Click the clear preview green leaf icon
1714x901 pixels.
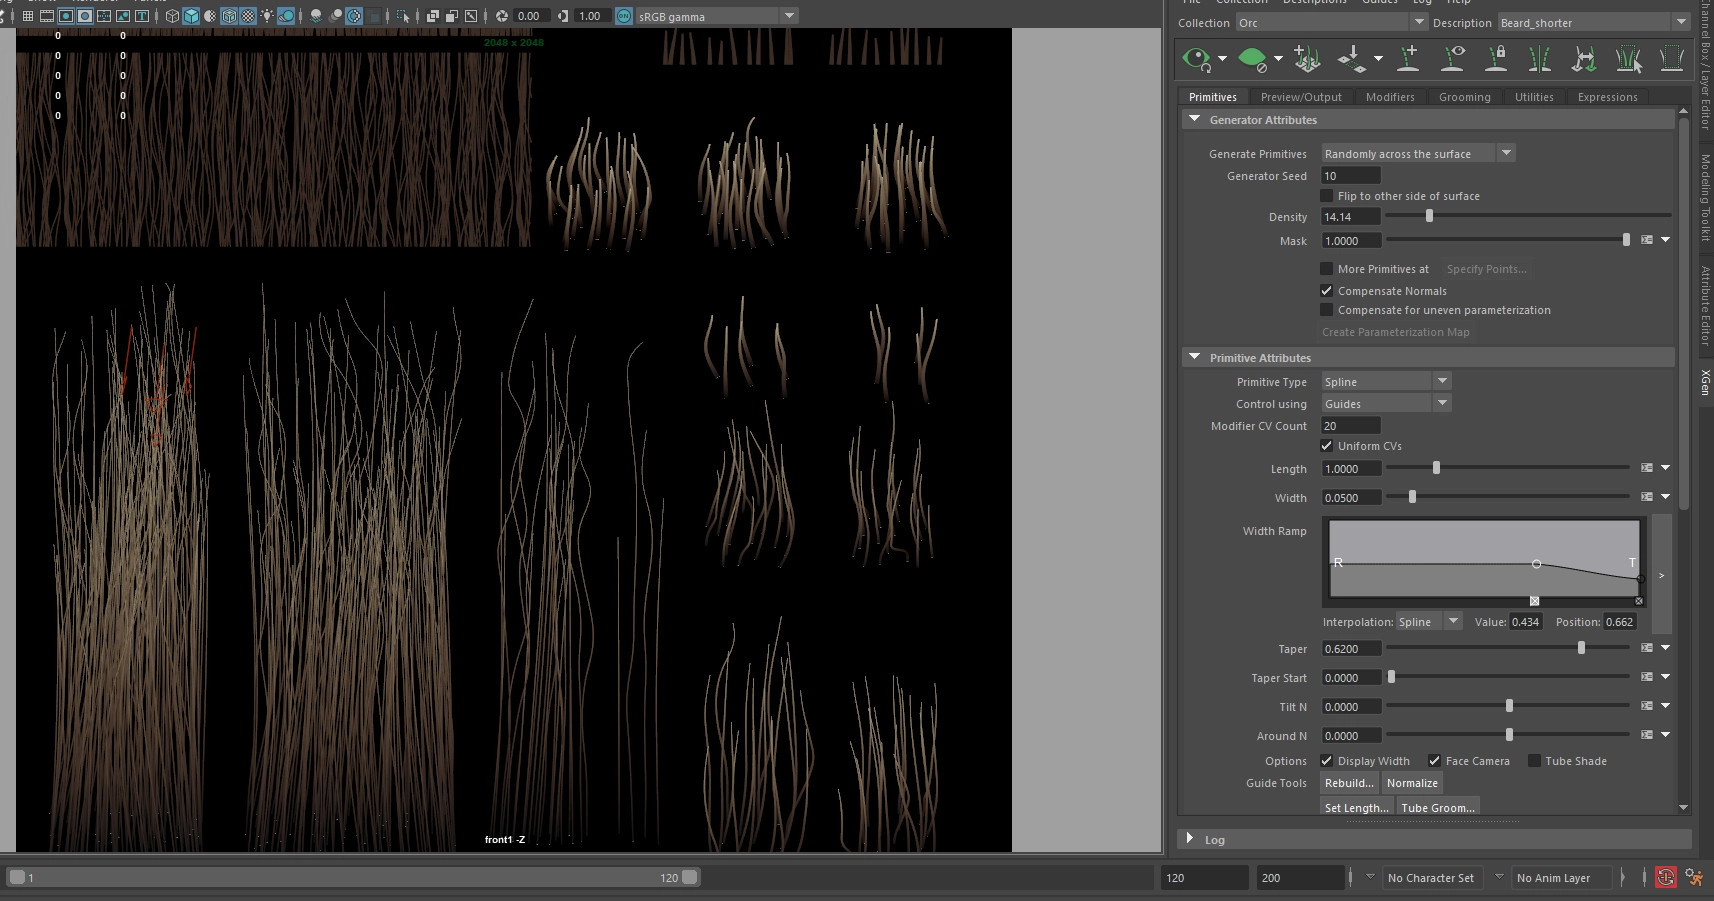coord(1251,59)
